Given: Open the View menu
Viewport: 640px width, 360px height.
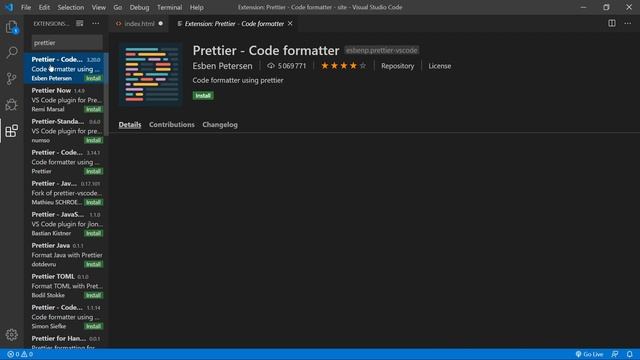Looking at the screenshot, I should [98, 7].
